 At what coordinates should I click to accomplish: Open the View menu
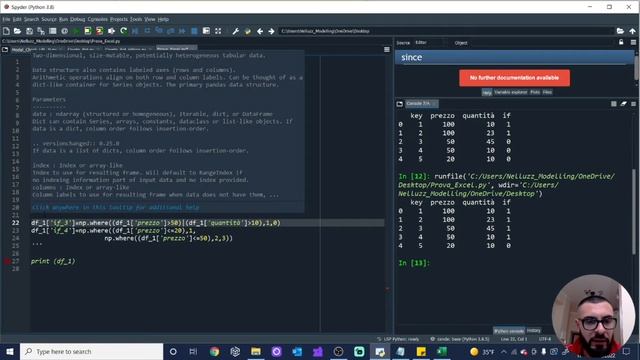point(150,19)
